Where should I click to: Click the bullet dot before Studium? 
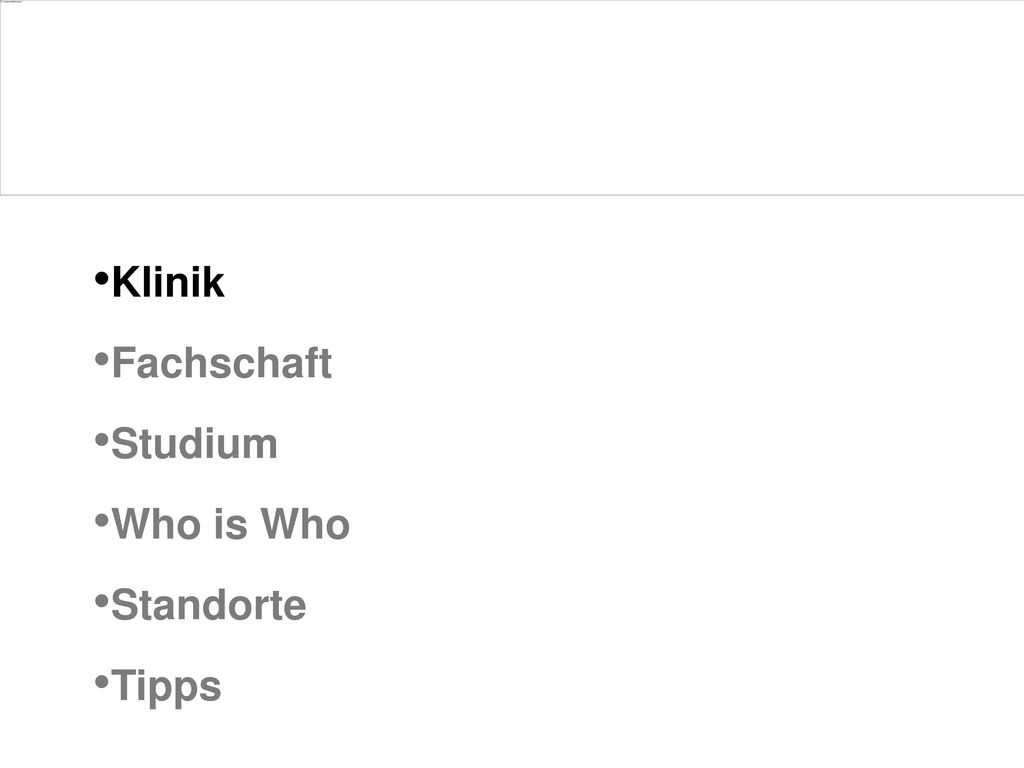101,440
